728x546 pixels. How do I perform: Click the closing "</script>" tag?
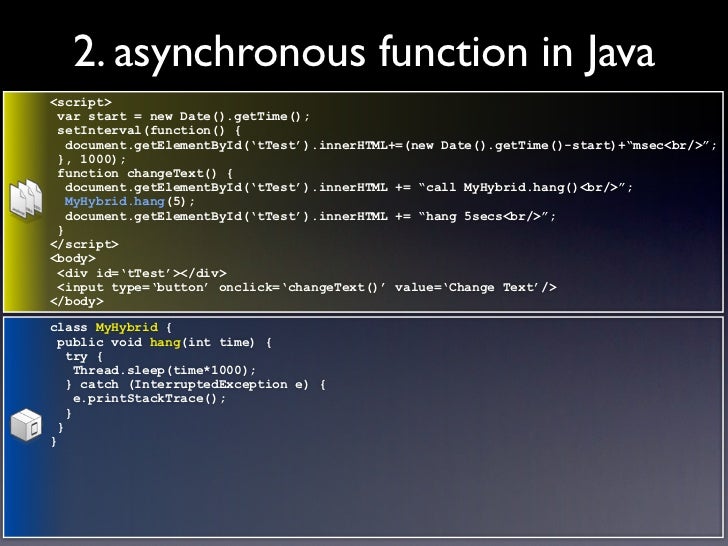(84, 244)
